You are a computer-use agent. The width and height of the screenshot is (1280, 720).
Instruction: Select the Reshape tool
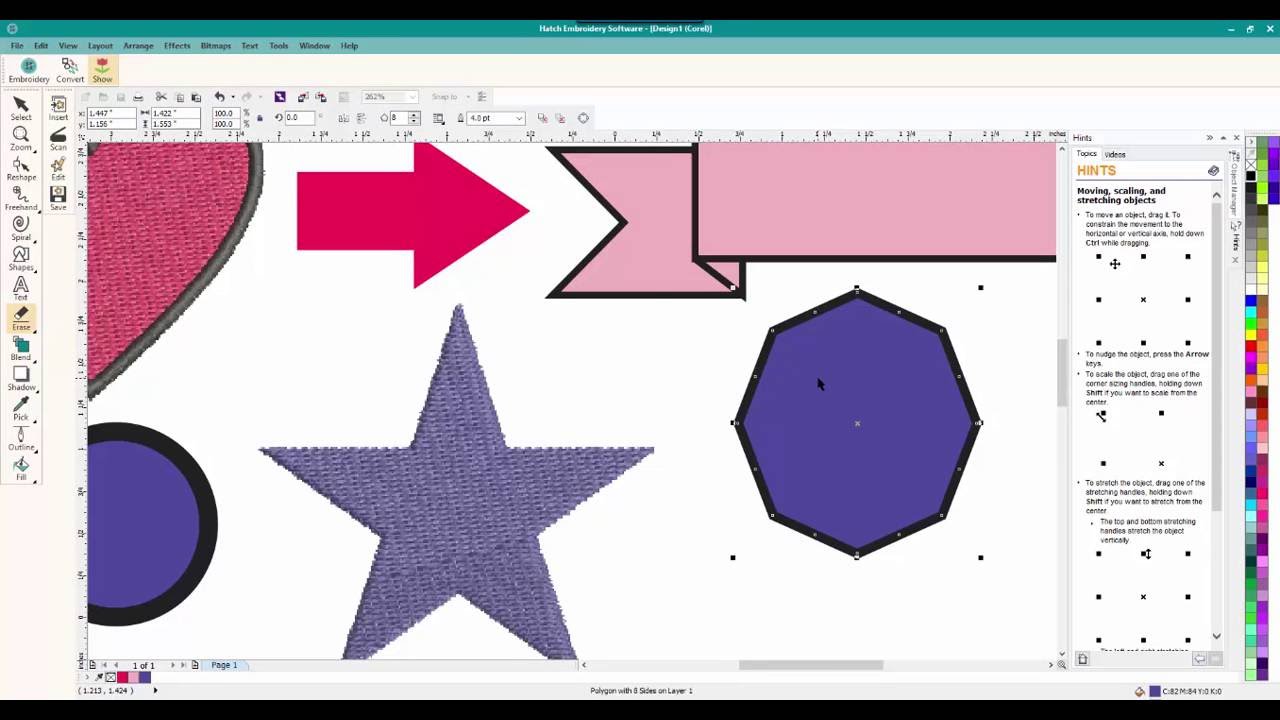[20, 169]
